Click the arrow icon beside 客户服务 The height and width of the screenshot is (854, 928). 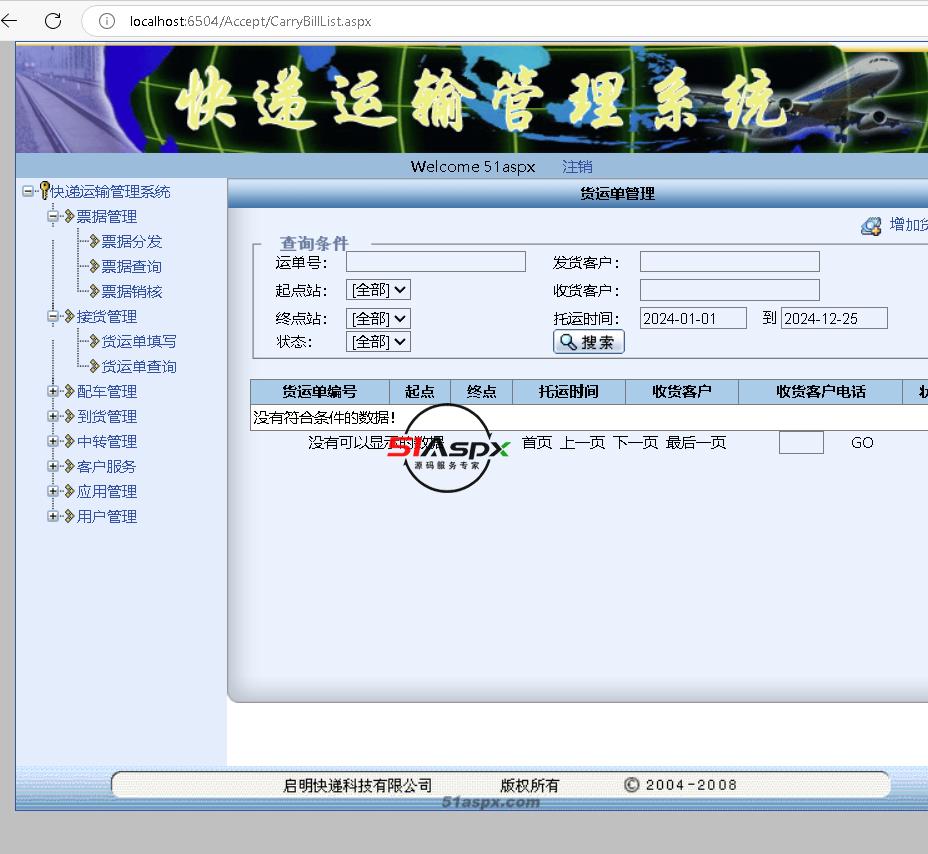[x=69, y=466]
